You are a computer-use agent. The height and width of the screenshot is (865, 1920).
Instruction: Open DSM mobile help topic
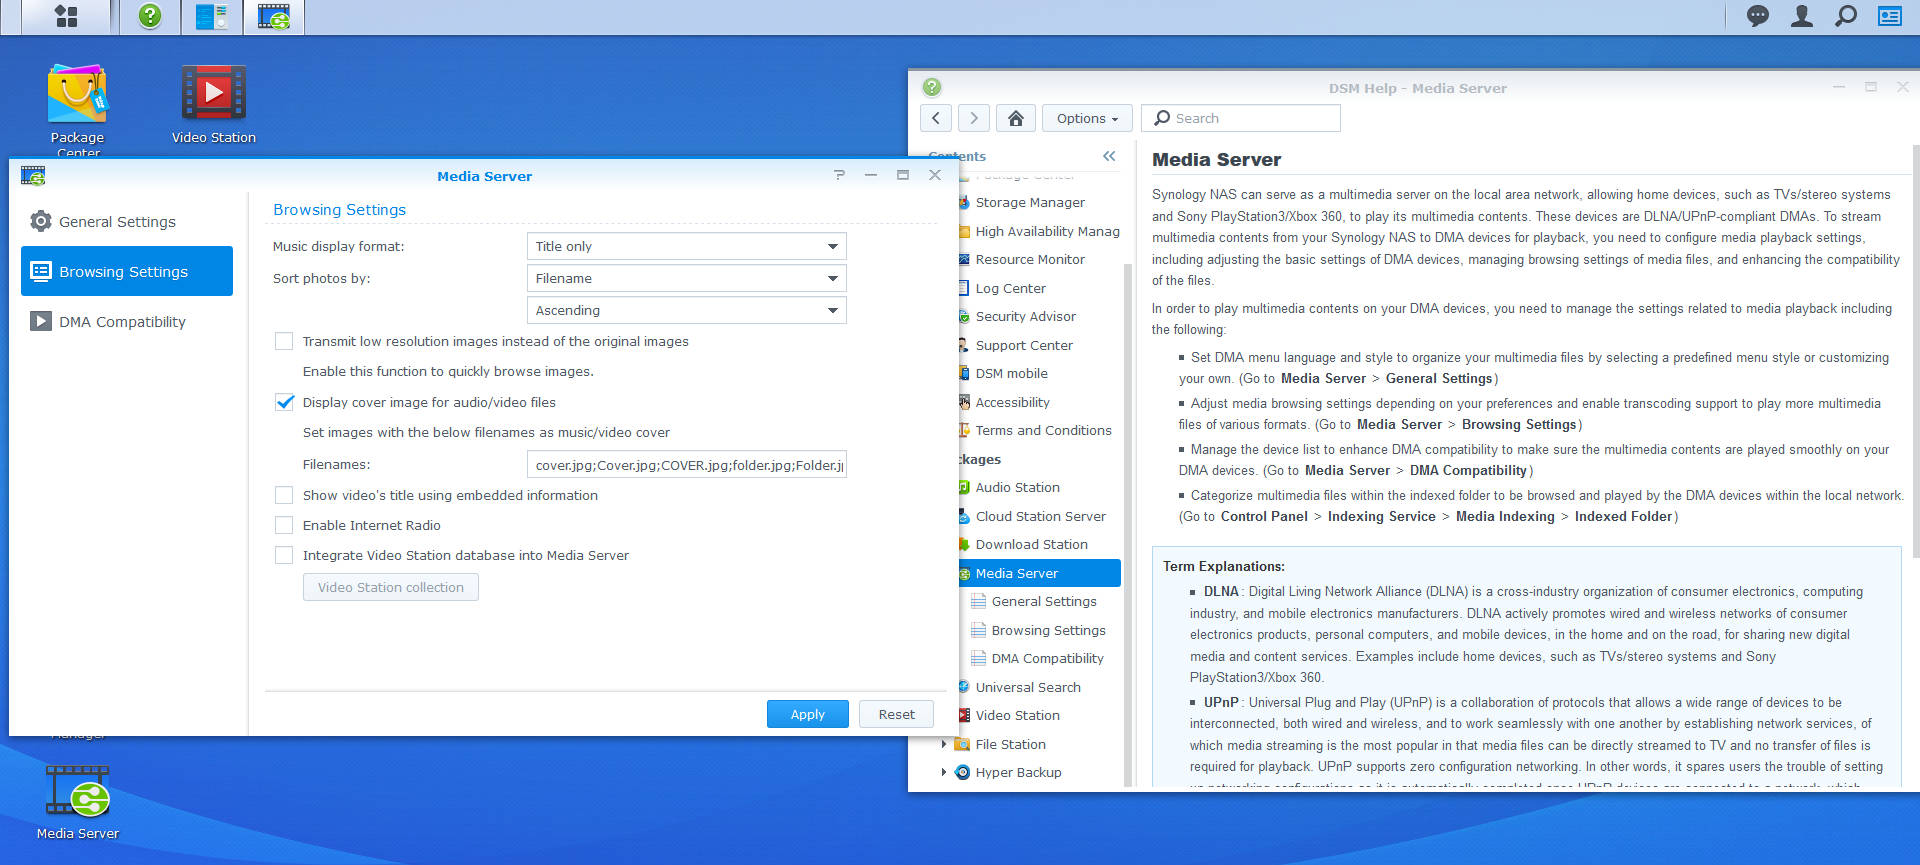tap(1011, 373)
